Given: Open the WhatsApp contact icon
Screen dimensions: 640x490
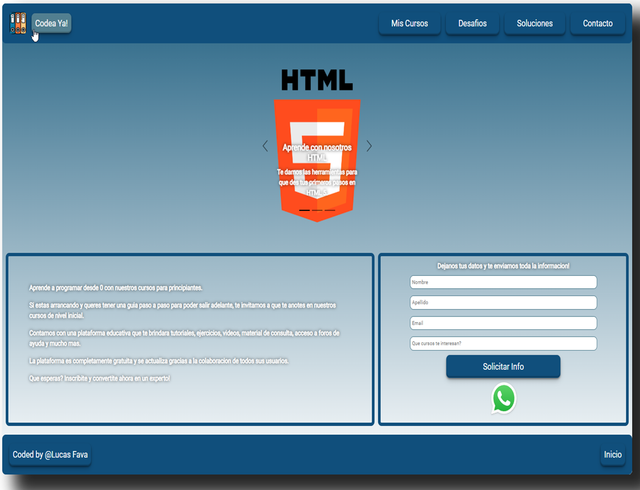Looking at the screenshot, I should [504, 399].
